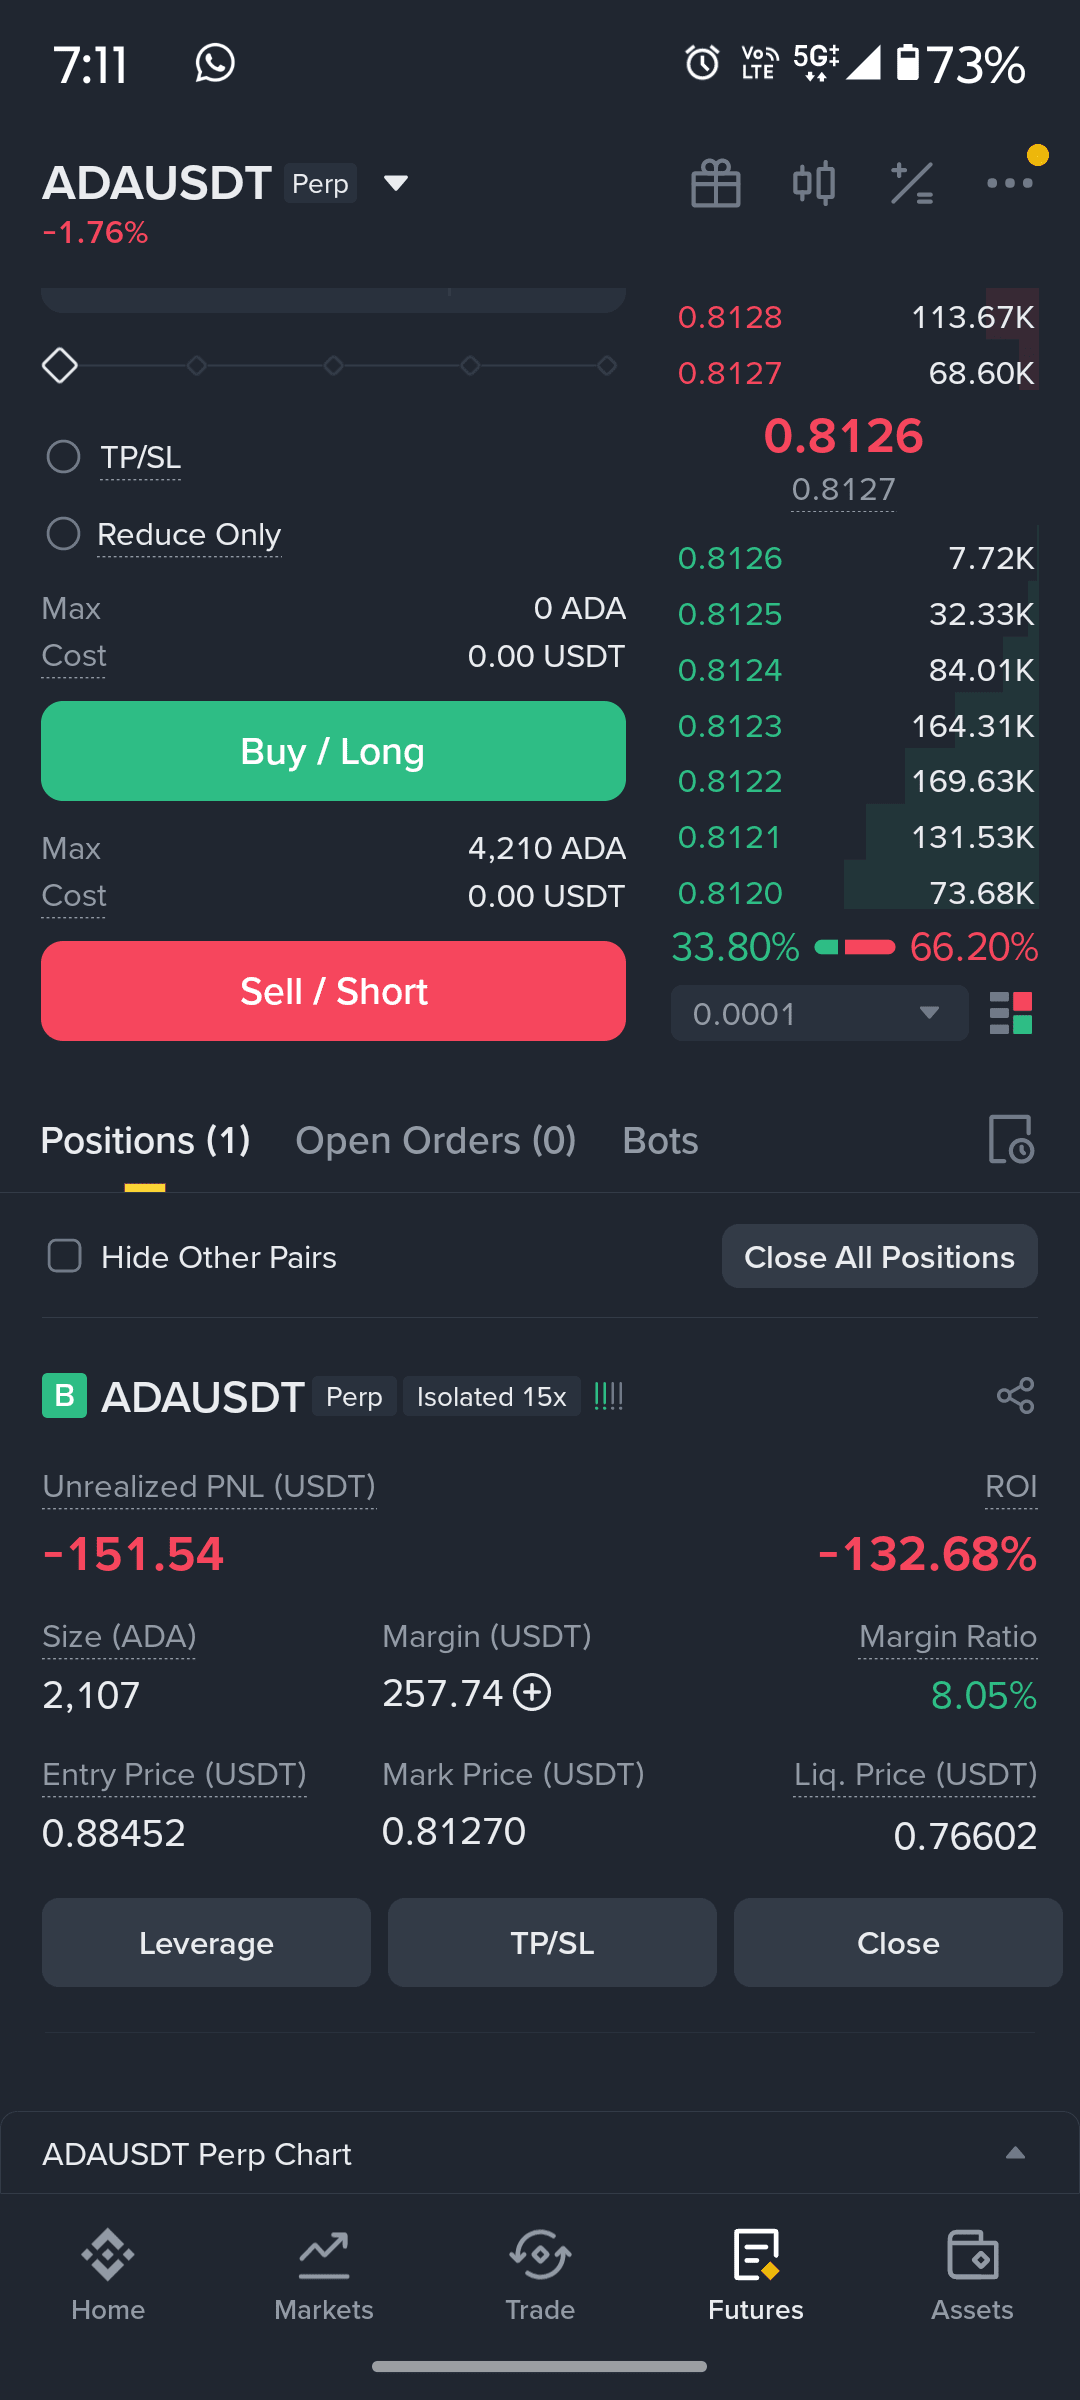
Task: Enable the Reduce Only option
Action: point(64,534)
